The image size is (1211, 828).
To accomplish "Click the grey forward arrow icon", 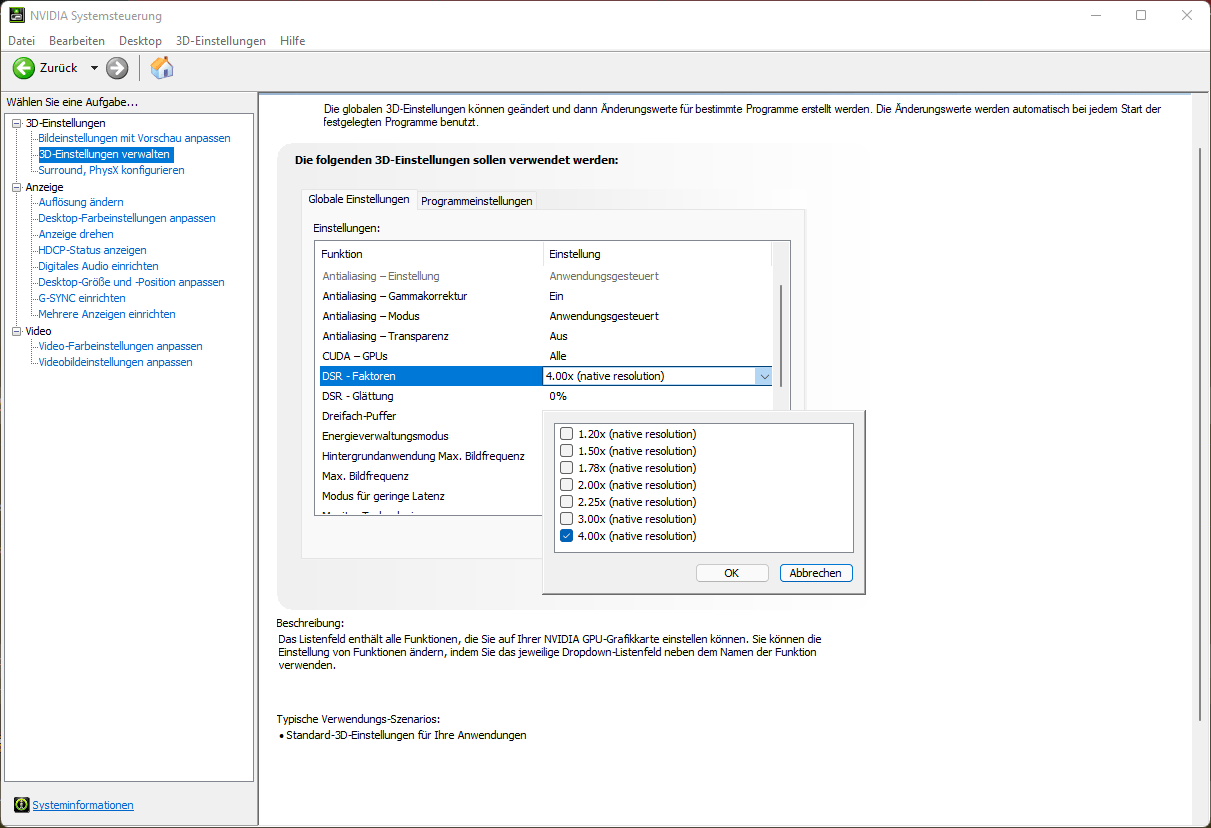I will pyautogui.click(x=117, y=68).
